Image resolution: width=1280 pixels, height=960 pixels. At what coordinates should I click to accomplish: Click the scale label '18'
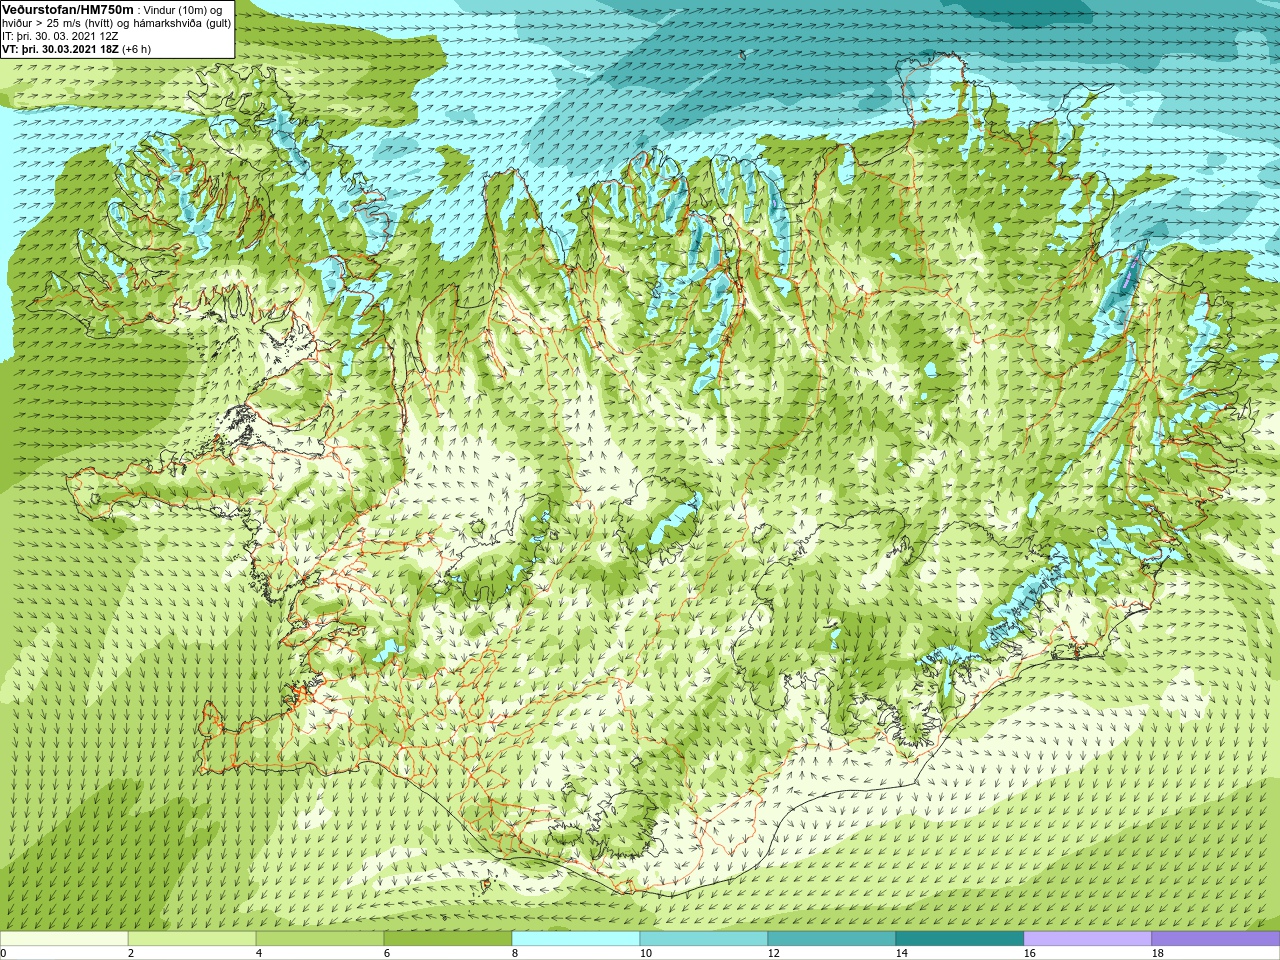(x=1157, y=953)
